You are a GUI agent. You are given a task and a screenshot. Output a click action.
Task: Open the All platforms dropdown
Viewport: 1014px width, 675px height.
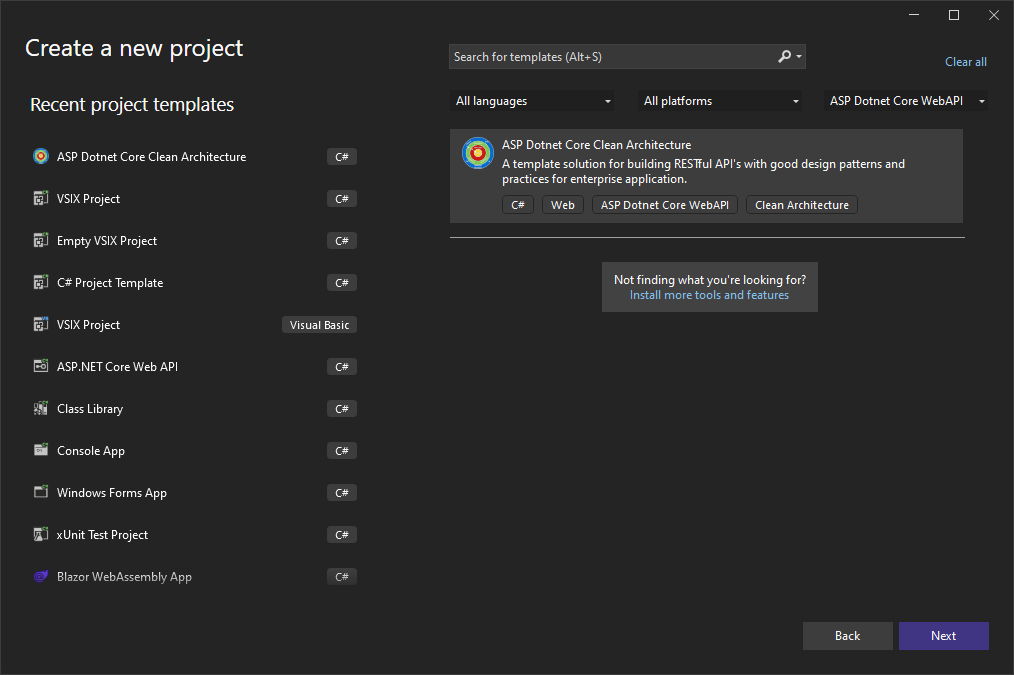[x=719, y=100]
